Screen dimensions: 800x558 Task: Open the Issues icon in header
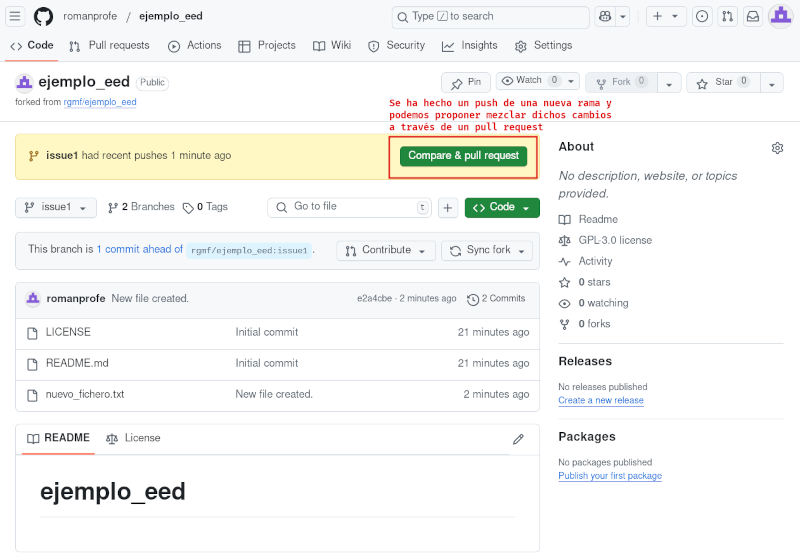(x=702, y=16)
